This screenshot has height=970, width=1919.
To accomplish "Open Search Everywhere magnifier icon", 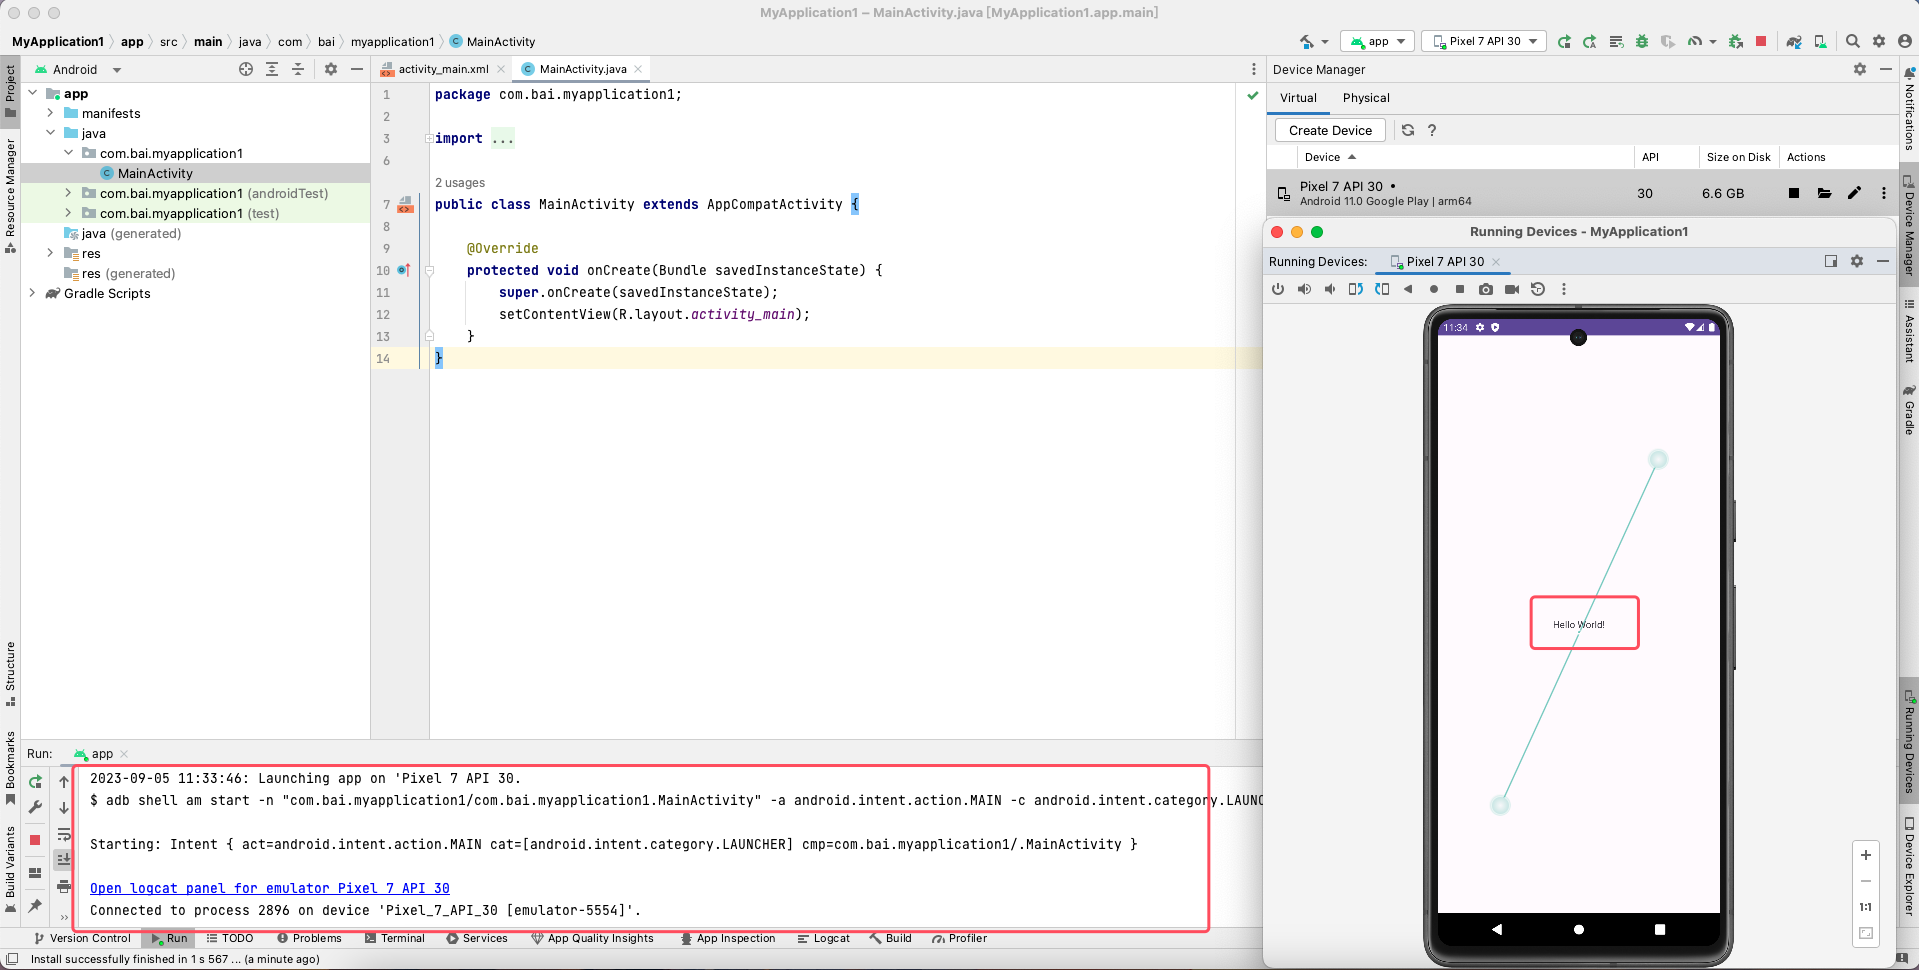I will 1852,41.
